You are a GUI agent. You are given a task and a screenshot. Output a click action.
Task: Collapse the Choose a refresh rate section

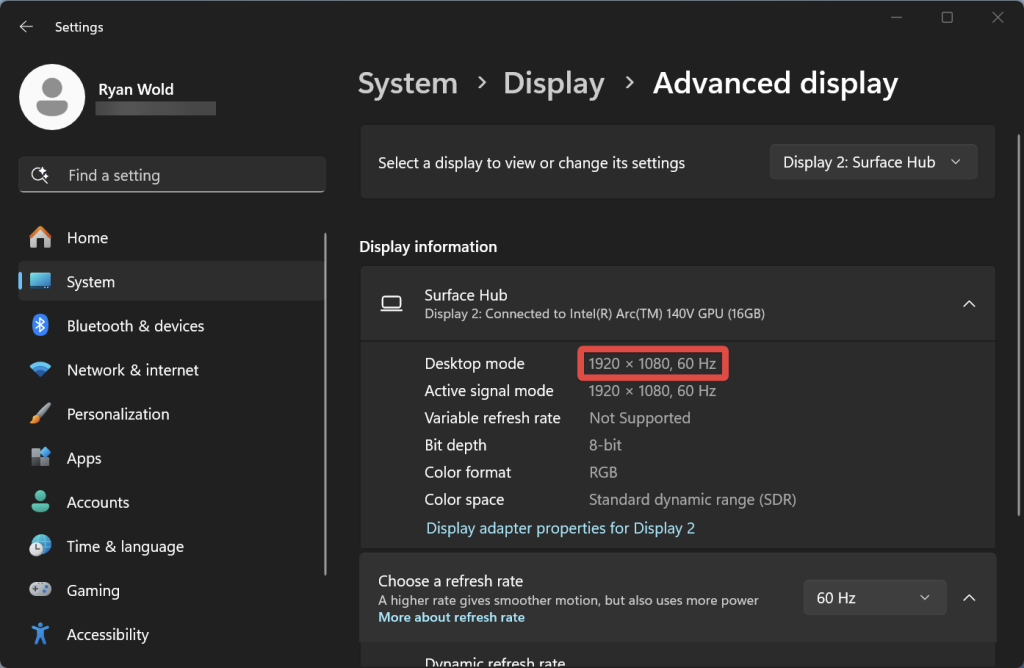point(969,597)
